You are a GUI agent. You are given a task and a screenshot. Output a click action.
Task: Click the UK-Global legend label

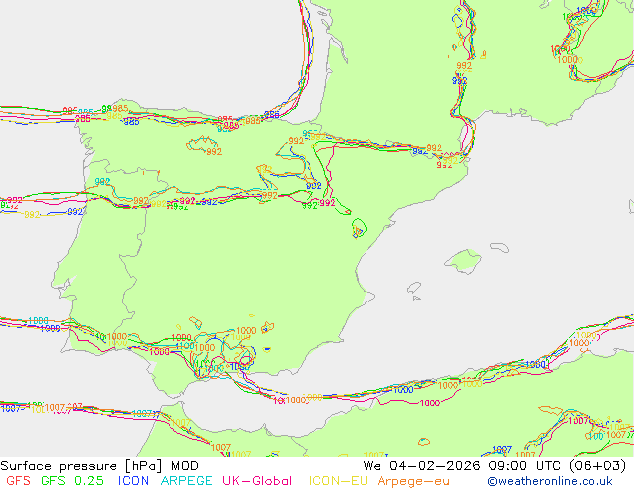[257, 481]
